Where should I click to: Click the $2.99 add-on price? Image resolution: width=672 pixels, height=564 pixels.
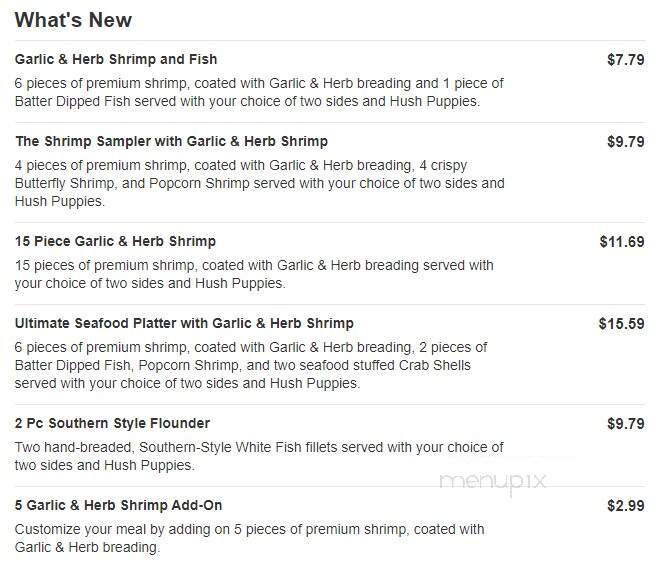(626, 506)
